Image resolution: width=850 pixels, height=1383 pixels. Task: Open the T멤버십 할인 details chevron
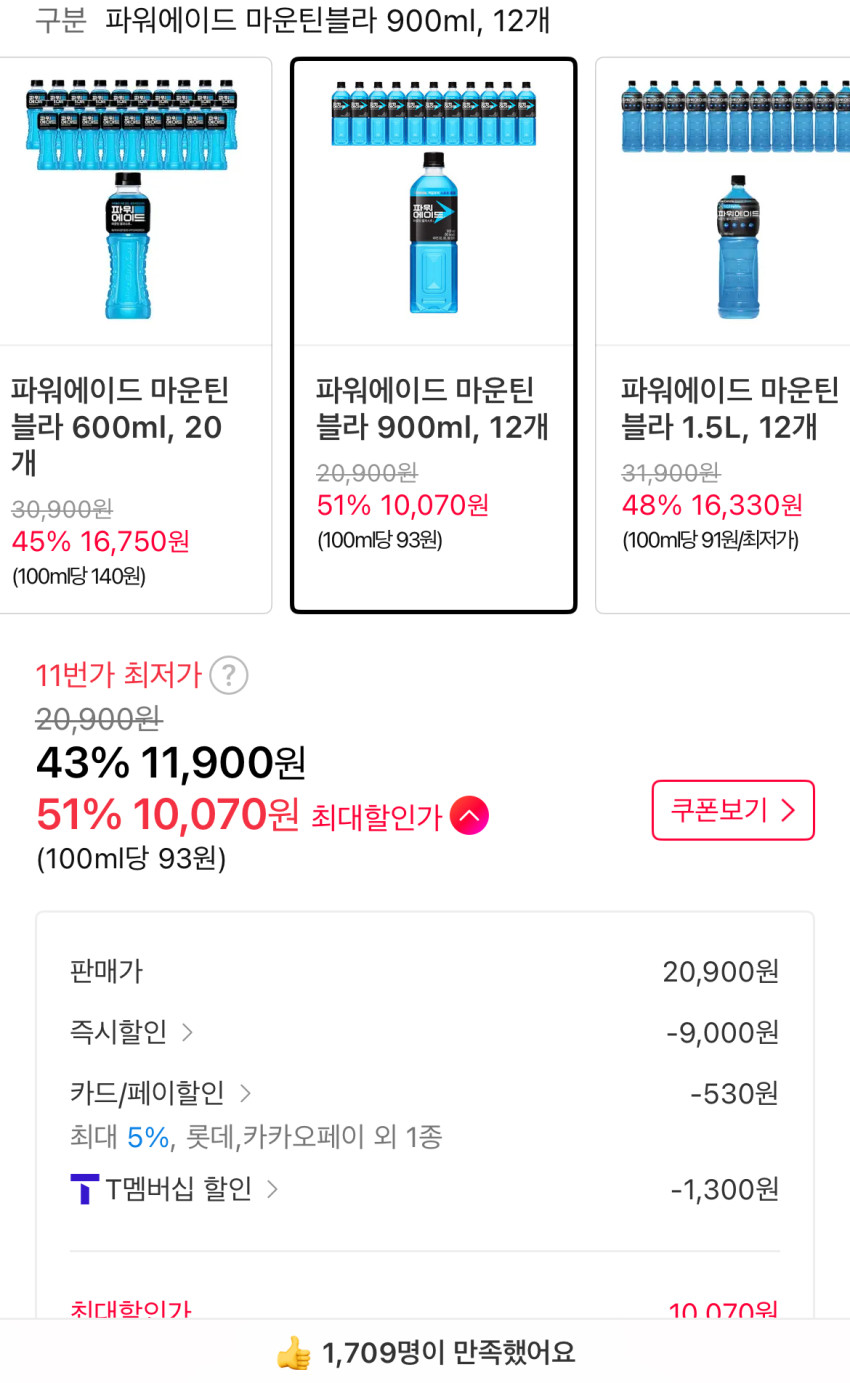click(272, 1189)
